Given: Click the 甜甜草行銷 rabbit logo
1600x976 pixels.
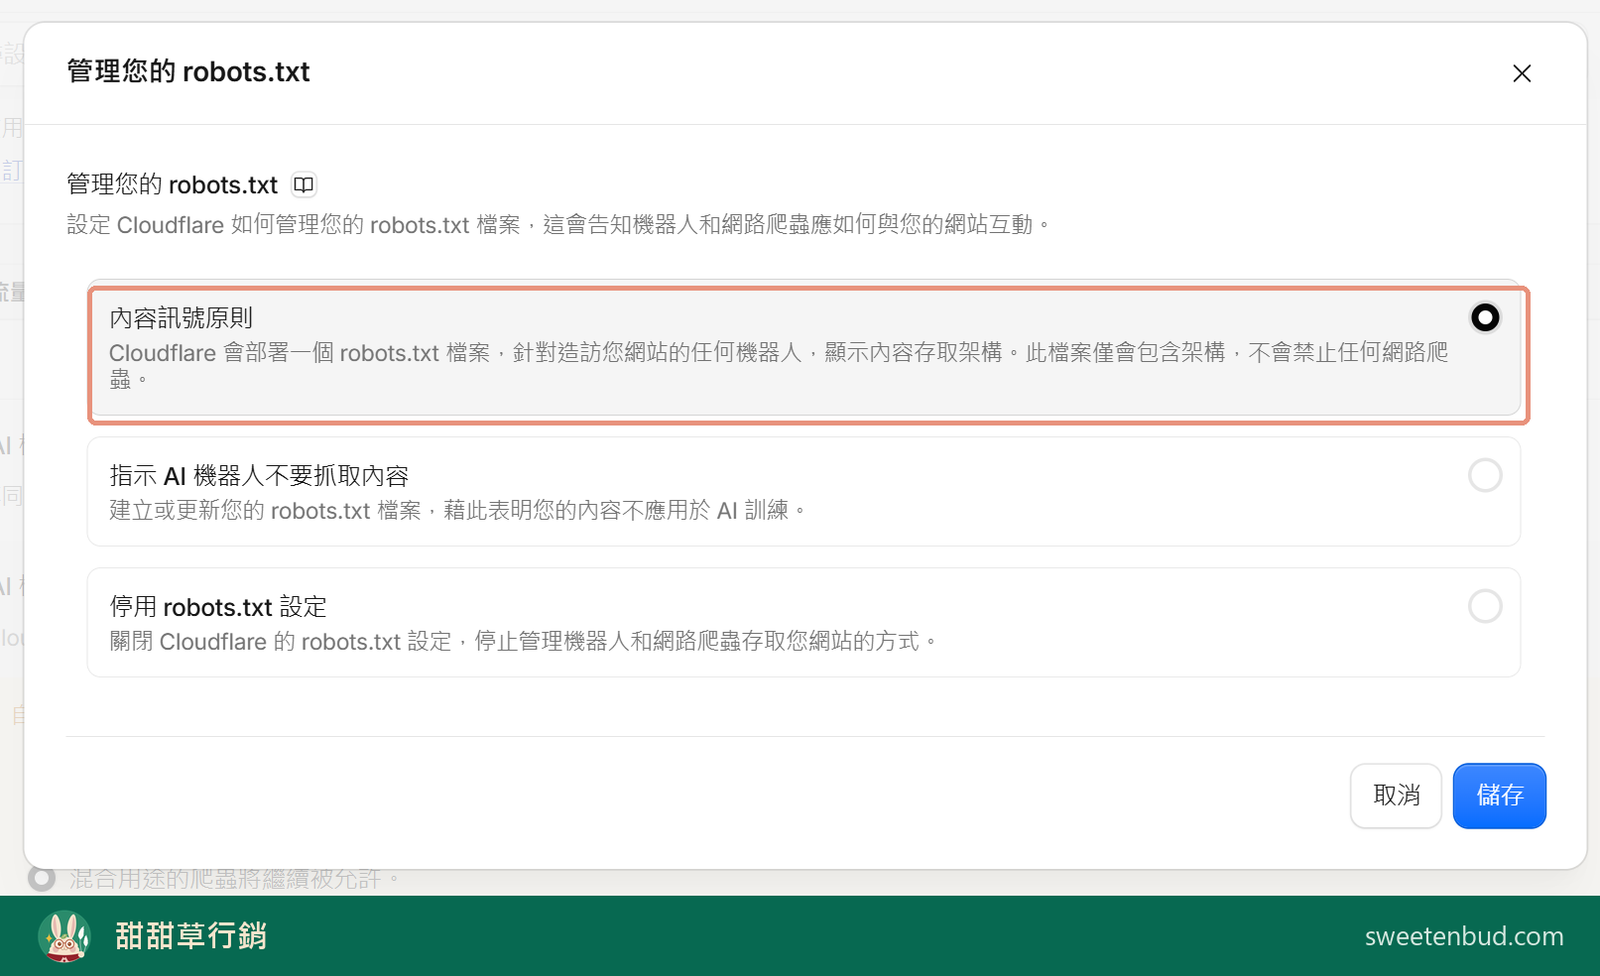Looking at the screenshot, I should [x=65, y=936].
